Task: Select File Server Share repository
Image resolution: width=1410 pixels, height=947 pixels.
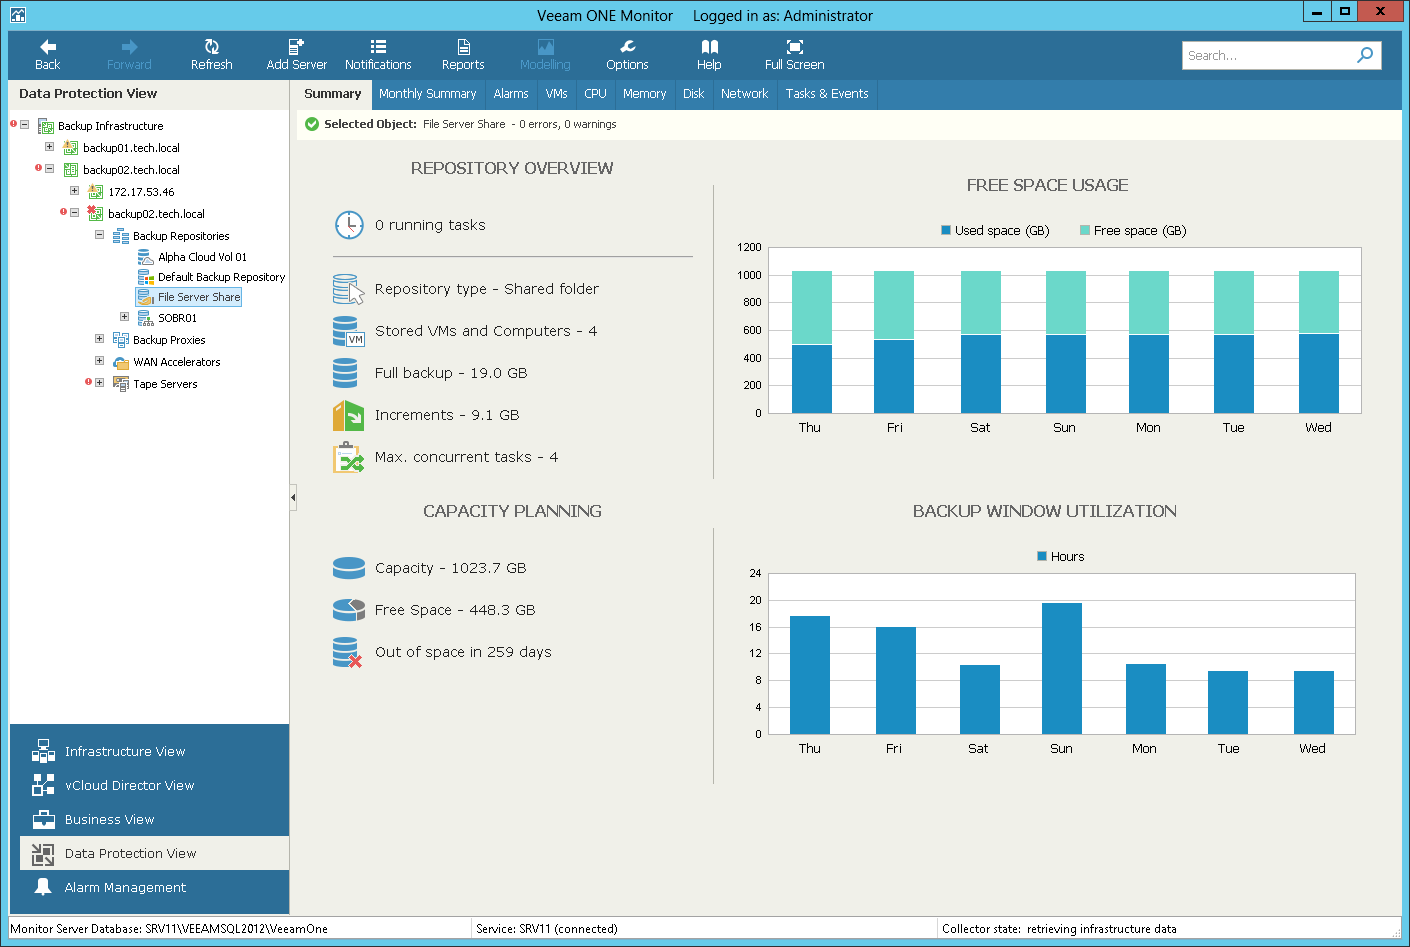Action: (199, 297)
